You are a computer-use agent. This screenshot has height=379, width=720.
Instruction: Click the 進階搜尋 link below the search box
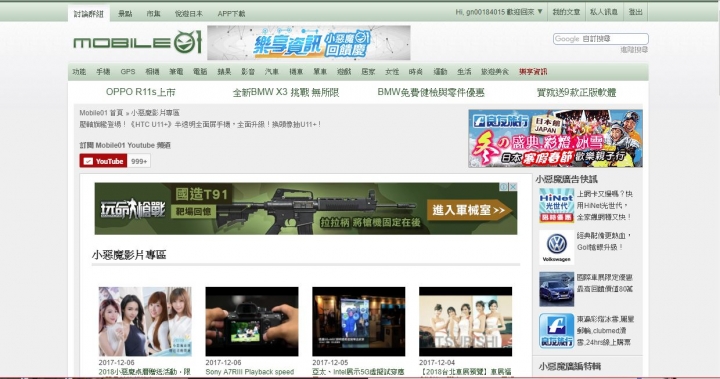[634, 50]
